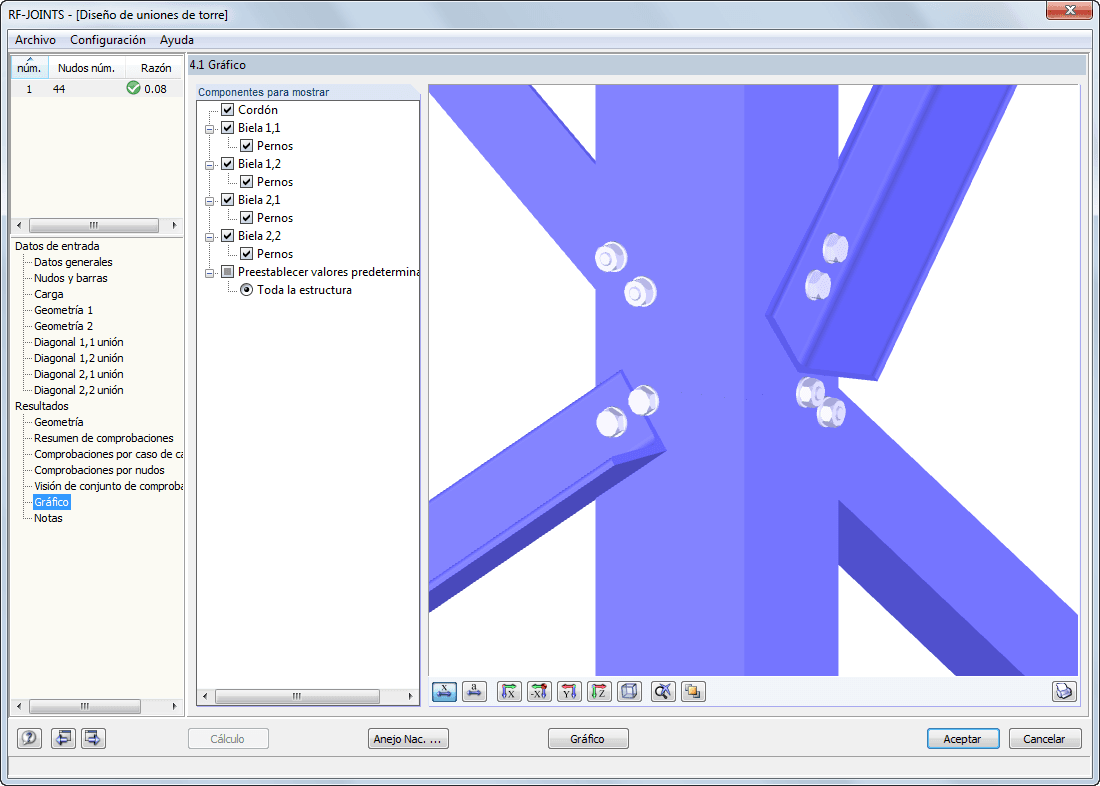Select the isometric view cube icon

(629, 691)
